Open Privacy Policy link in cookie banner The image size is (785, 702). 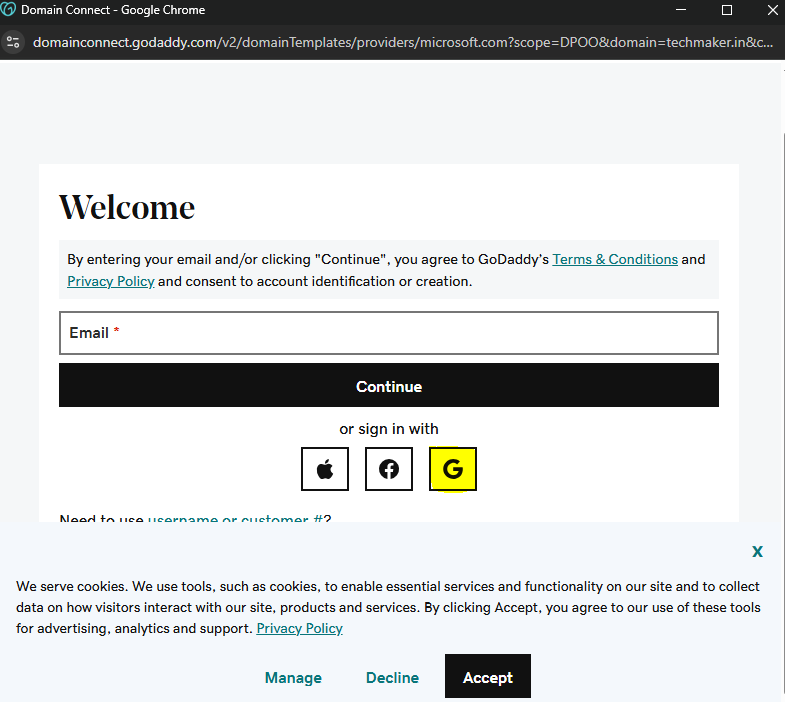tap(299, 628)
